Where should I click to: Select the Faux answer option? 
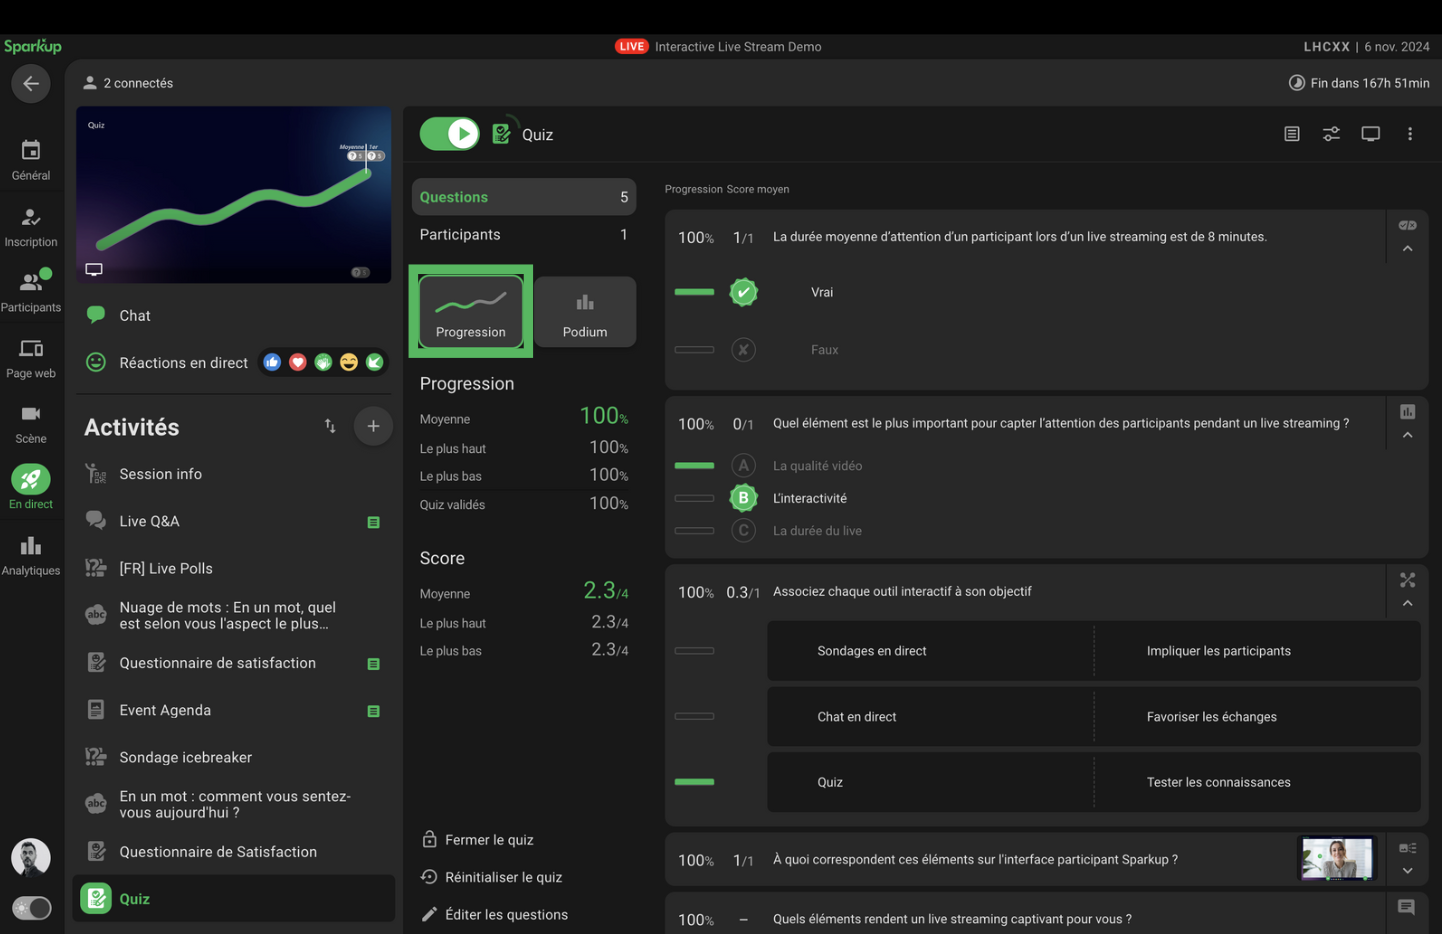pyautogui.click(x=824, y=350)
